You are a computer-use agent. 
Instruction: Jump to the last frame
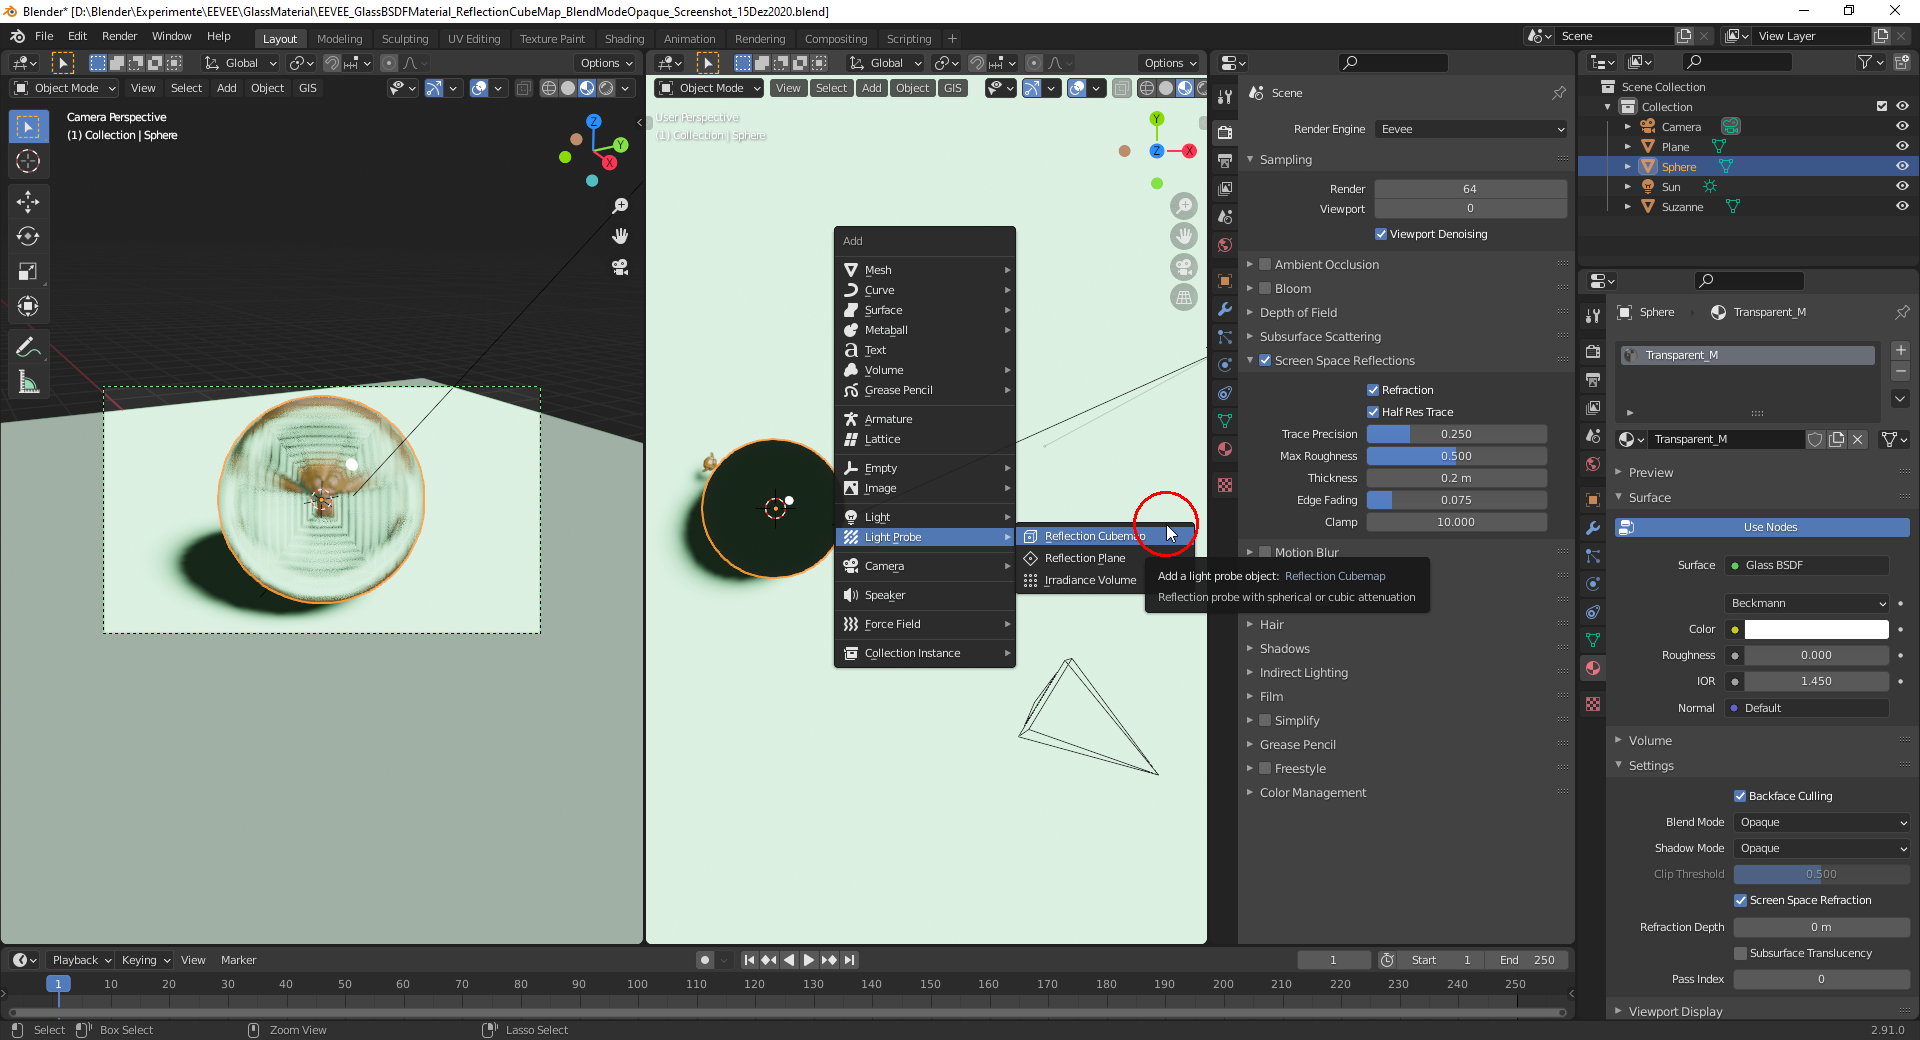pyautogui.click(x=849, y=960)
